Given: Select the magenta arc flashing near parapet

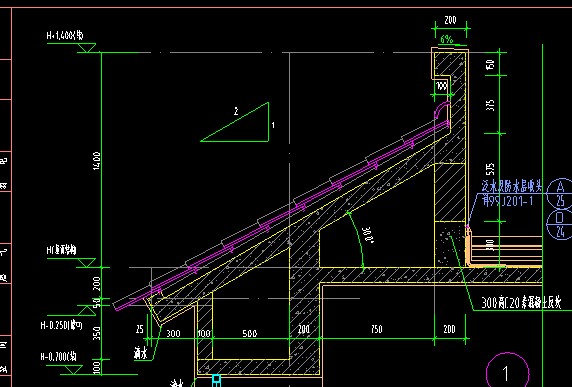Looking at the screenshot, I should tap(441, 110).
